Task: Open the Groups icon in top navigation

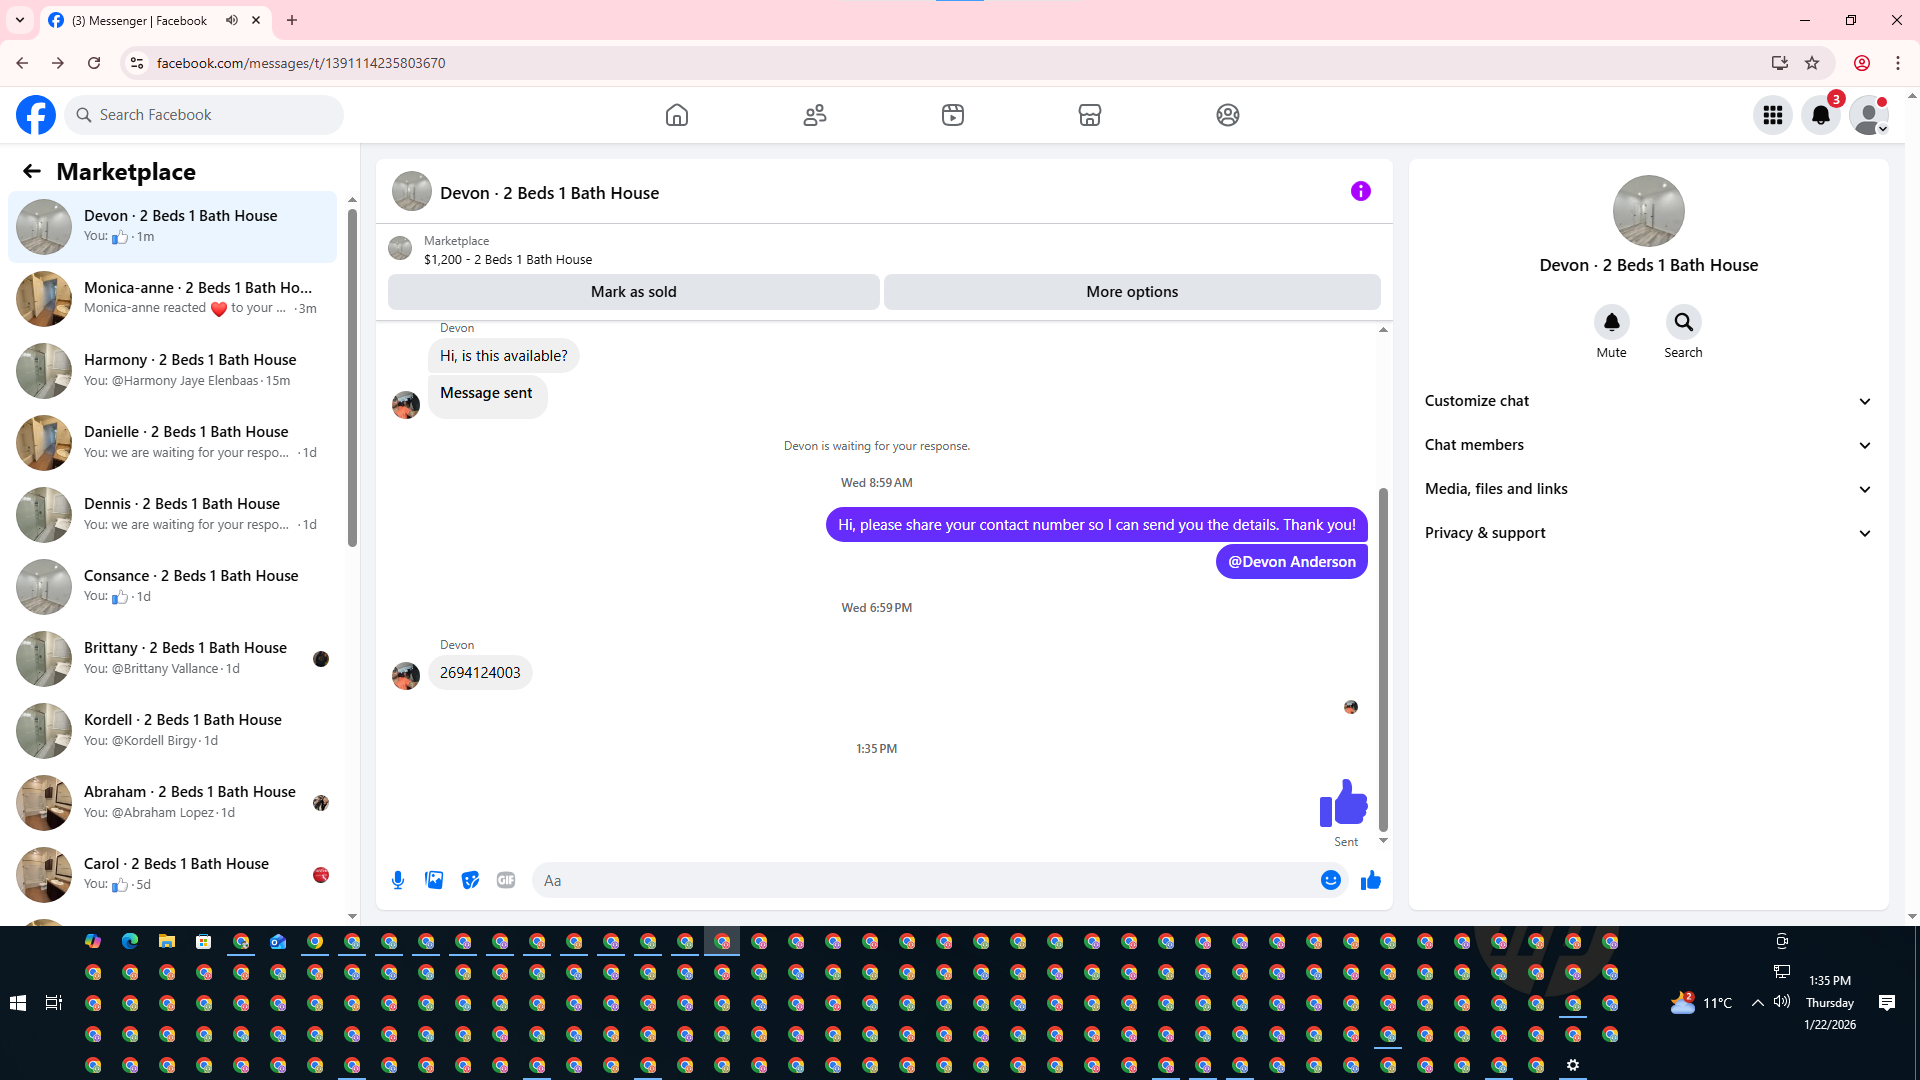Action: tap(1228, 115)
